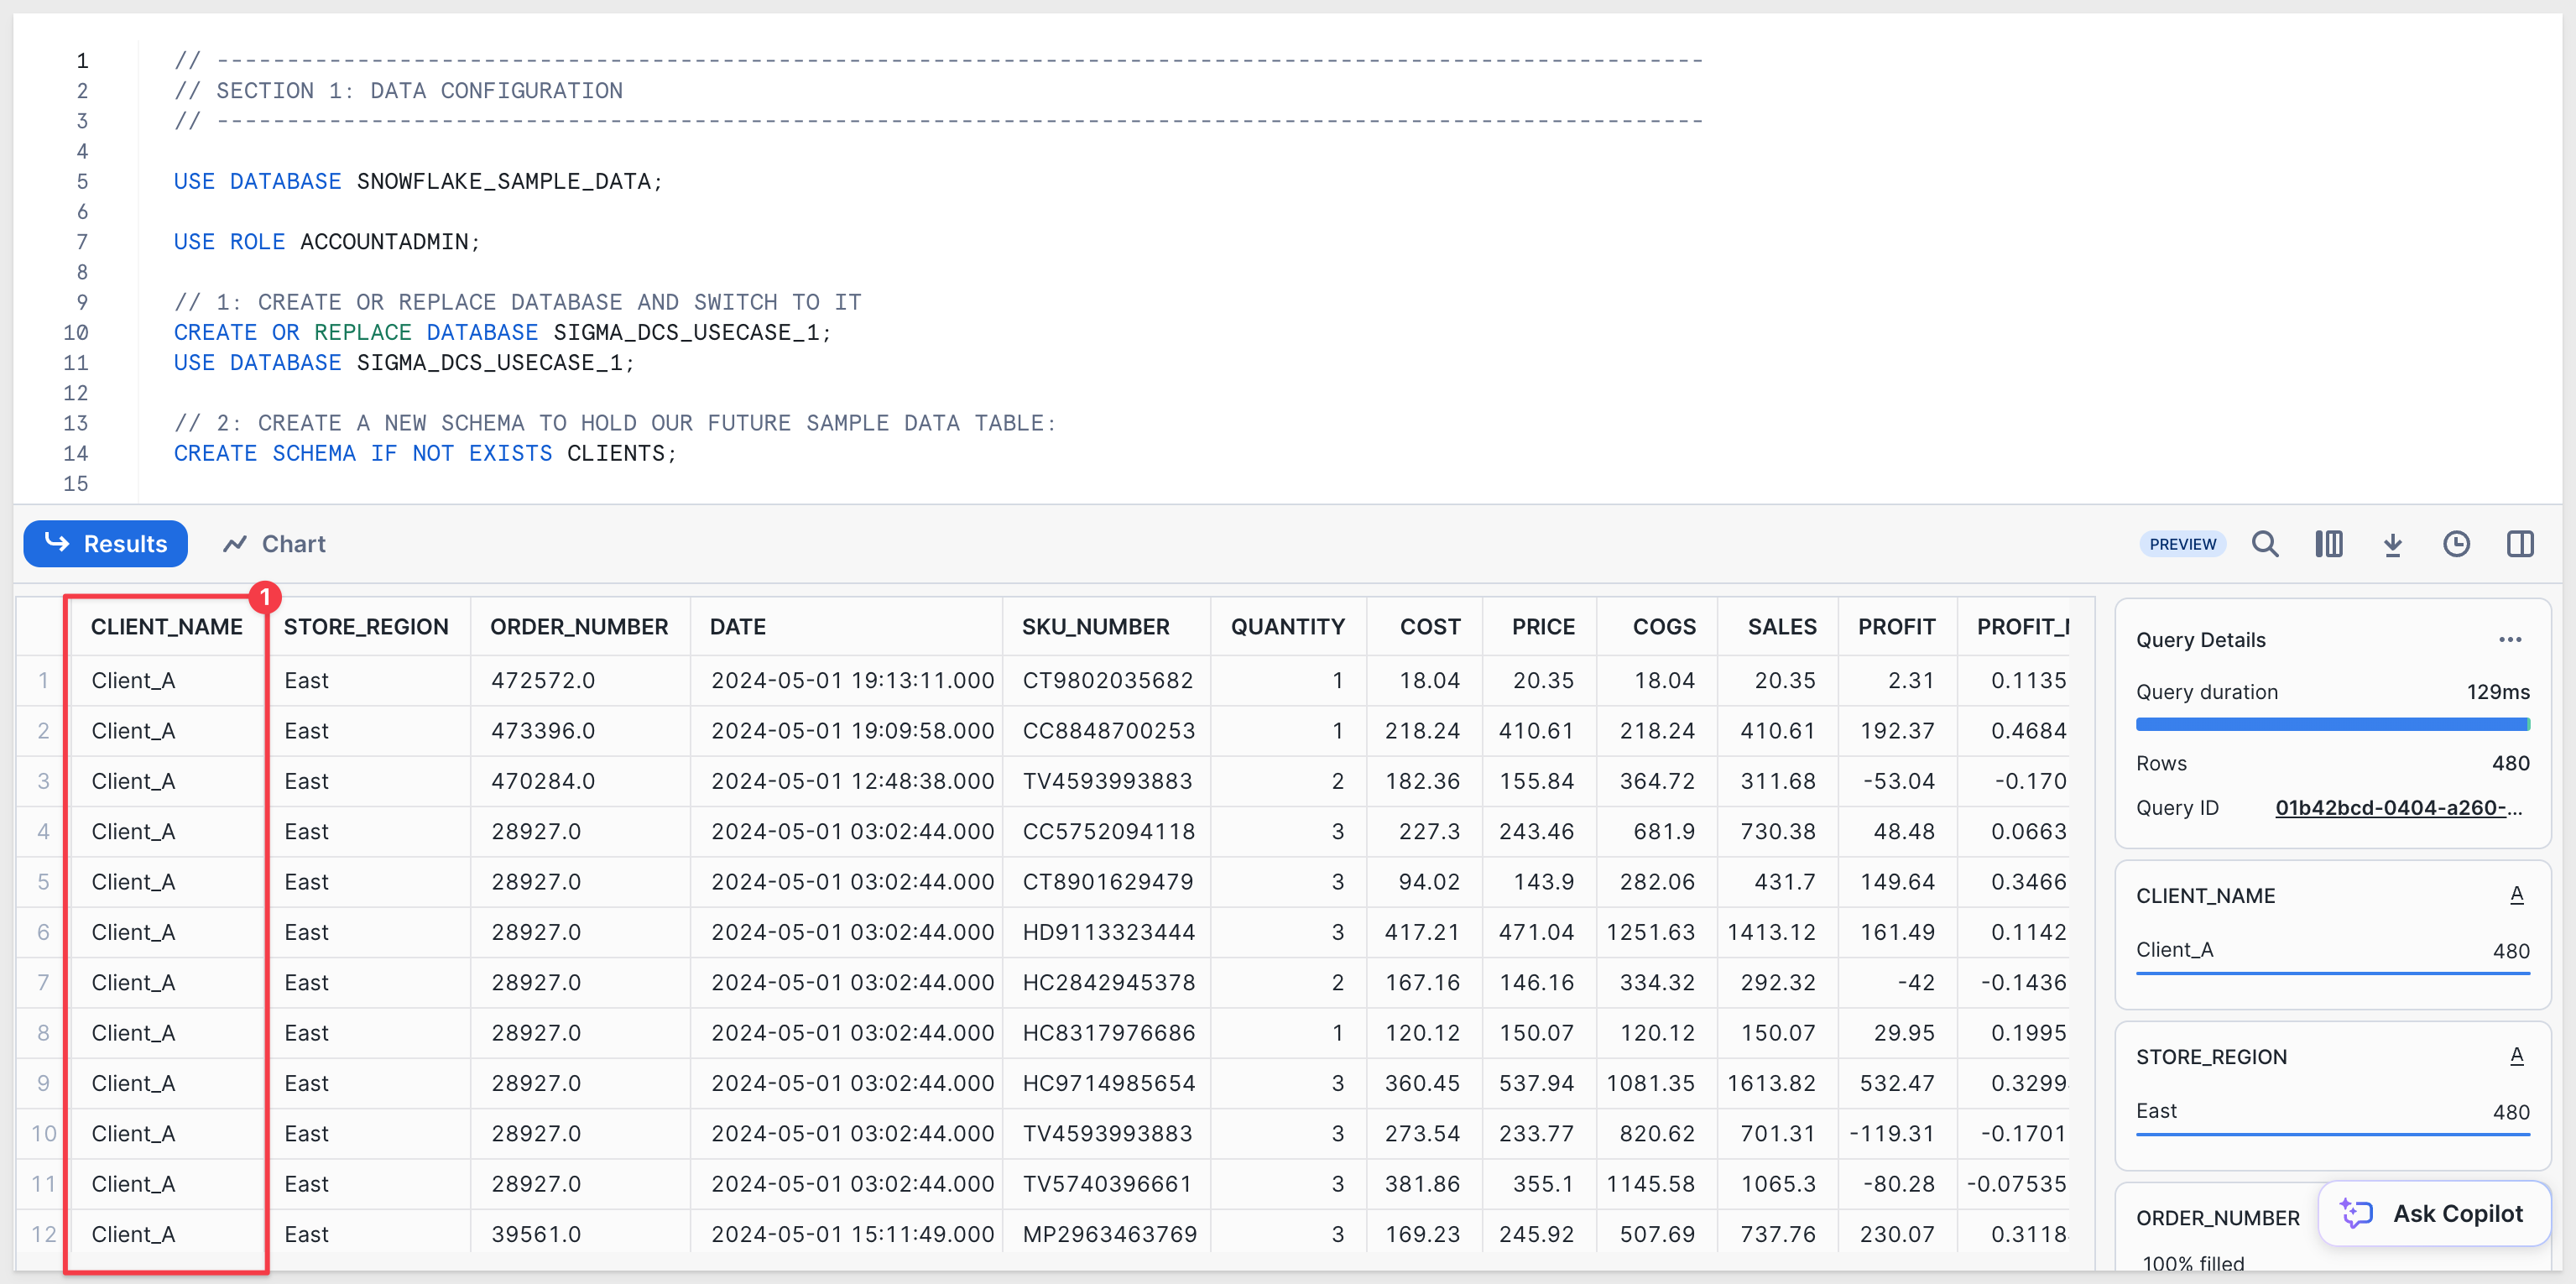Click the search results magnifier icon
Screen dimensions: 2576x1284
click(x=2265, y=544)
